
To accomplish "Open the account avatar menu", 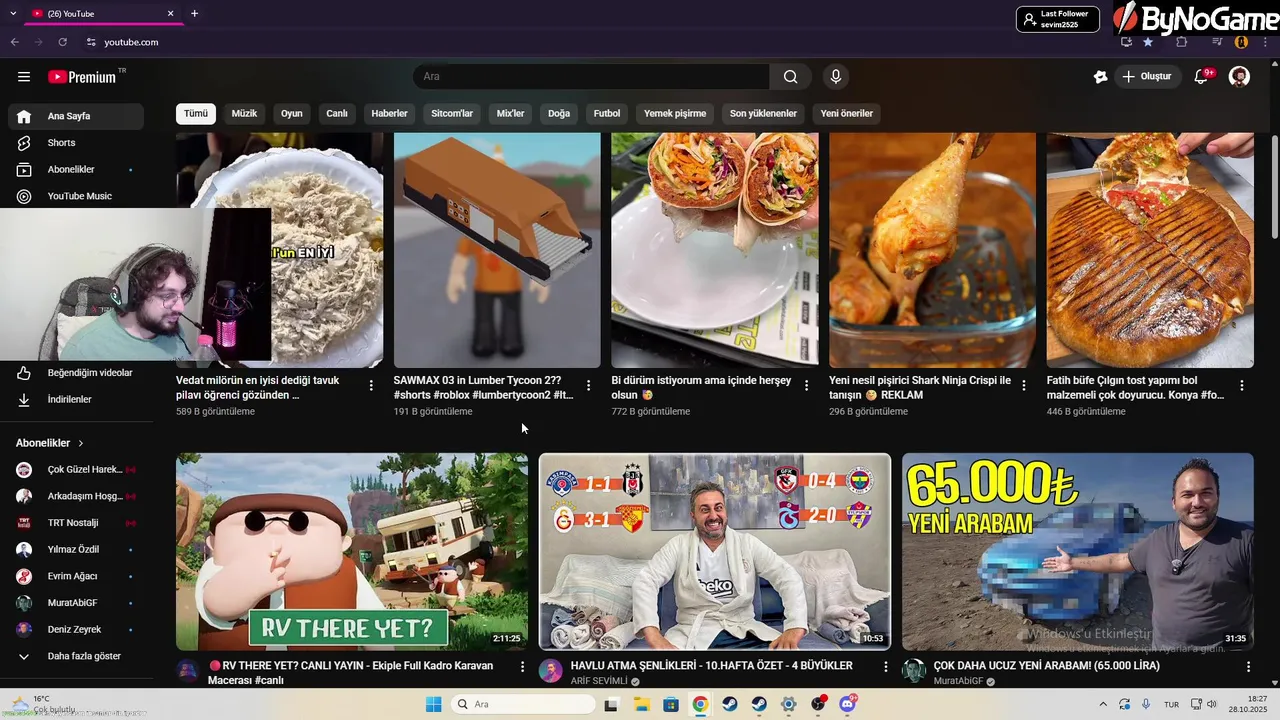I will pos(1239,77).
